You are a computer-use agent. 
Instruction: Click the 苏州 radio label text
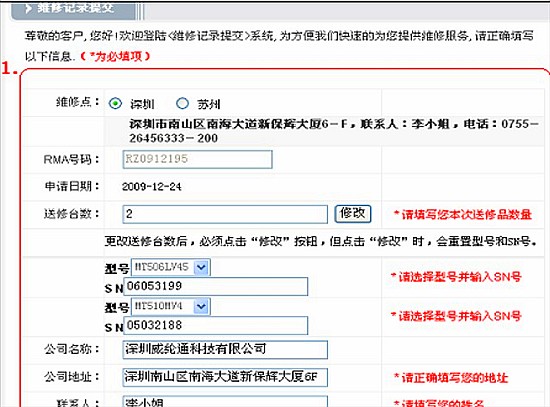point(209,104)
